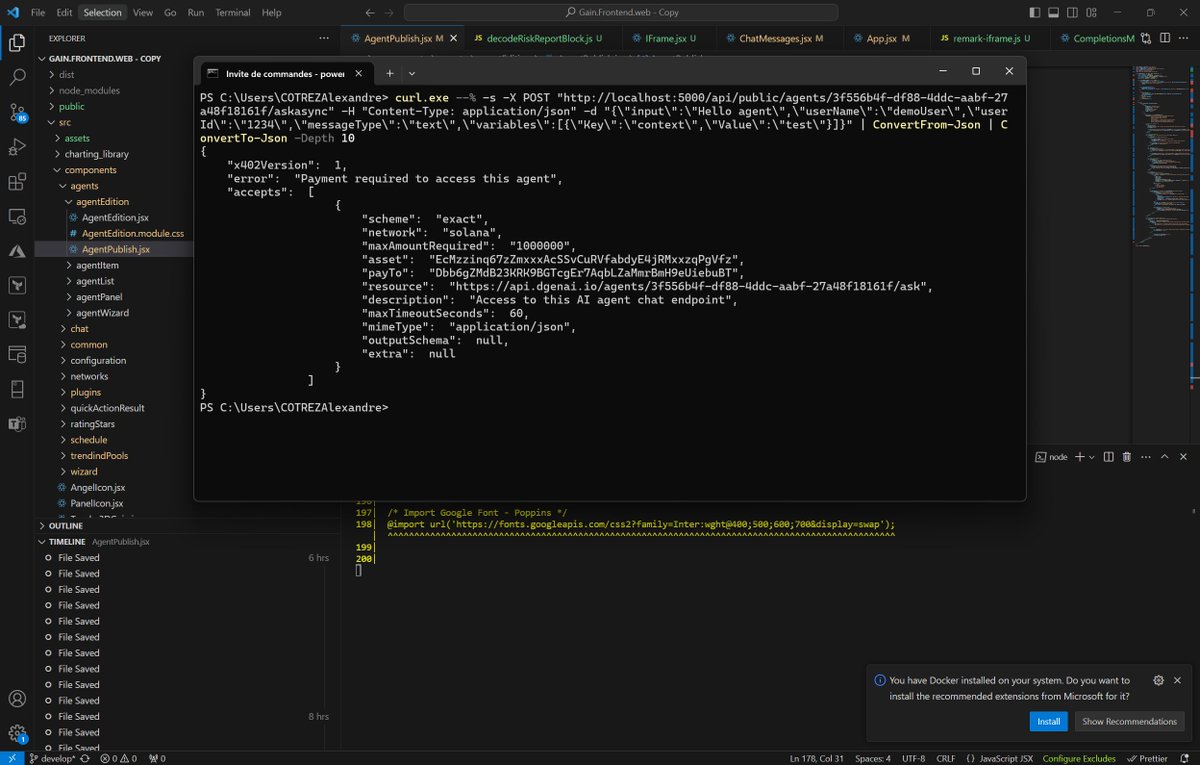Screen dimensions: 1200x765
Task: Close the Invite de commandes PowerShell tab
Action: tap(359, 73)
